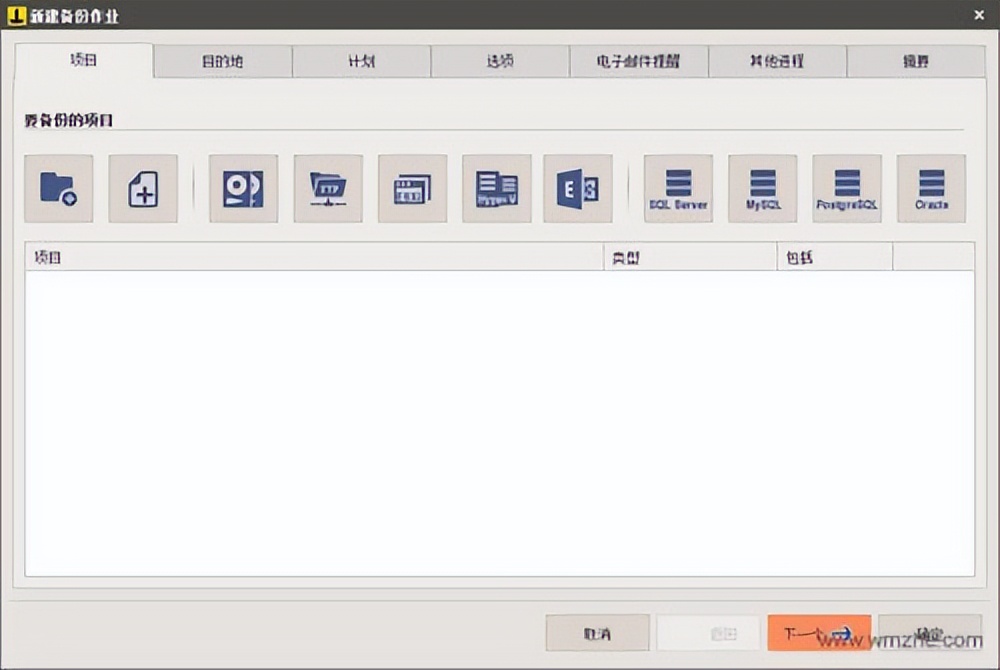The image size is (1000, 670).
Task: Switch to the 计划 tab
Action: [362, 61]
